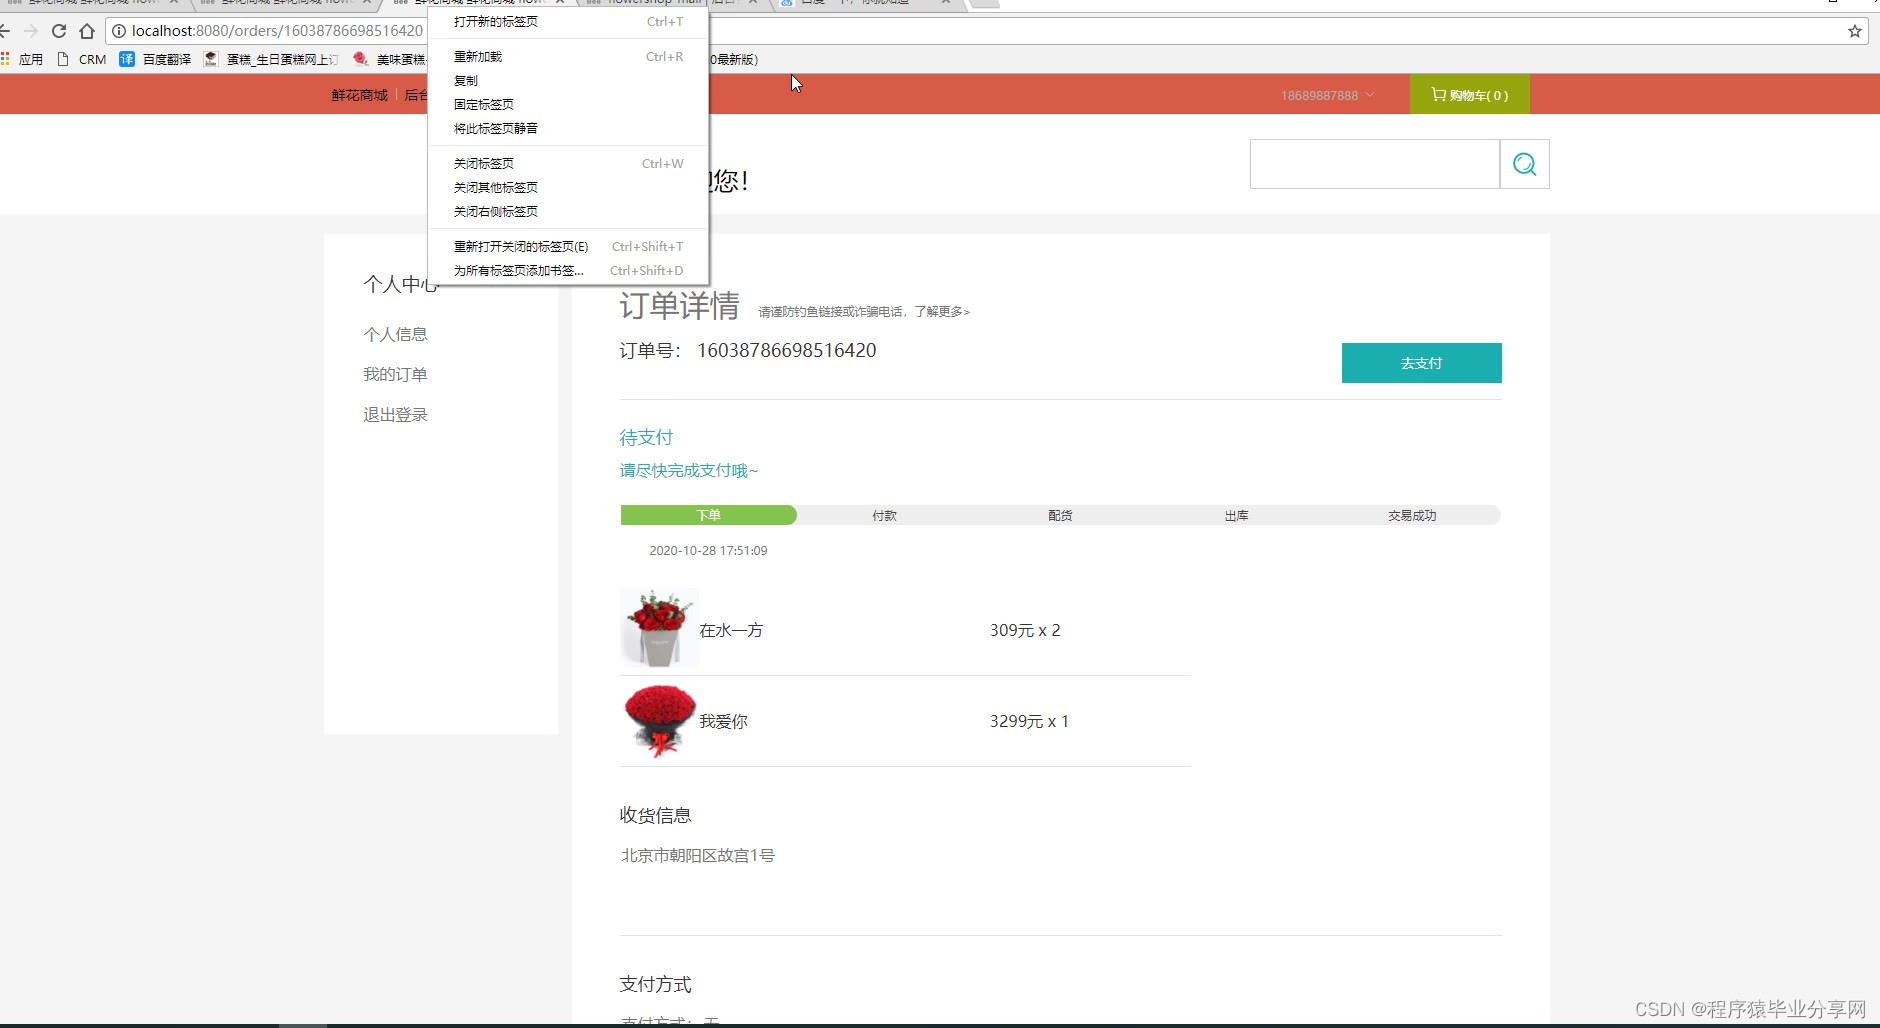The height and width of the screenshot is (1028, 1880).
Task: Choose 关闭右侧标签页 menu entry
Action: click(x=568, y=211)
